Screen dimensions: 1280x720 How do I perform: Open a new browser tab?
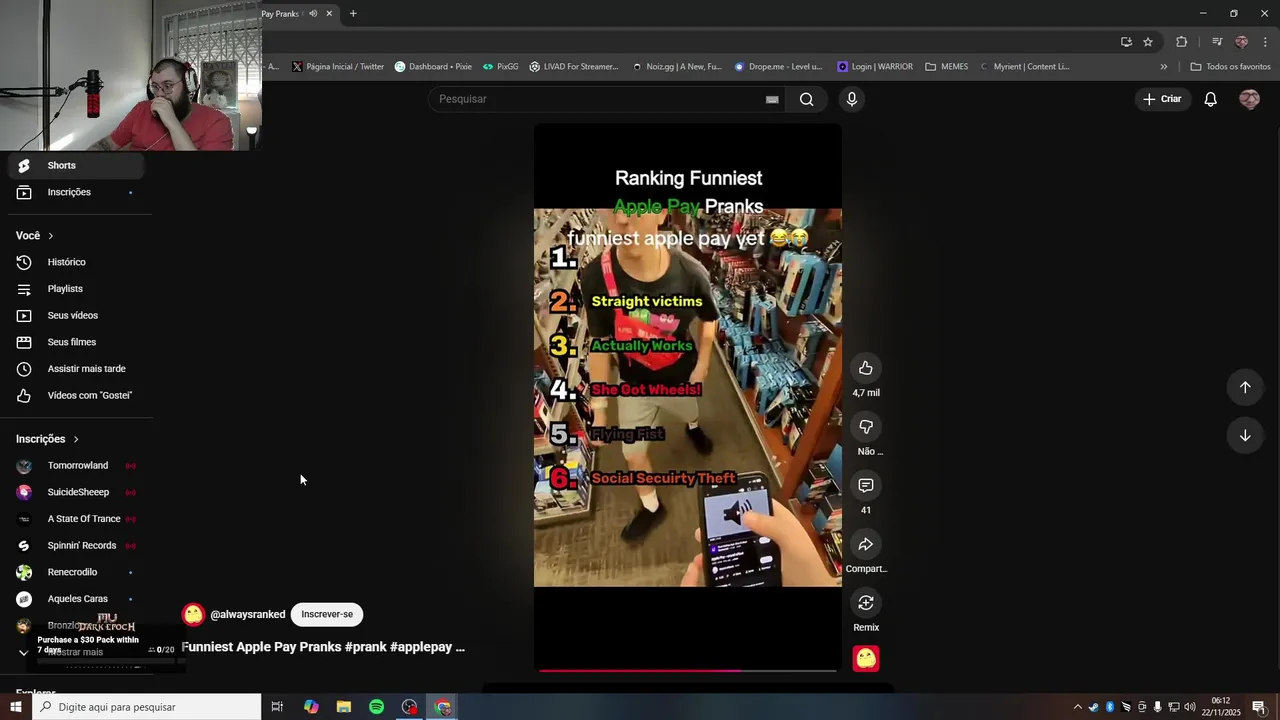[353, 14]
